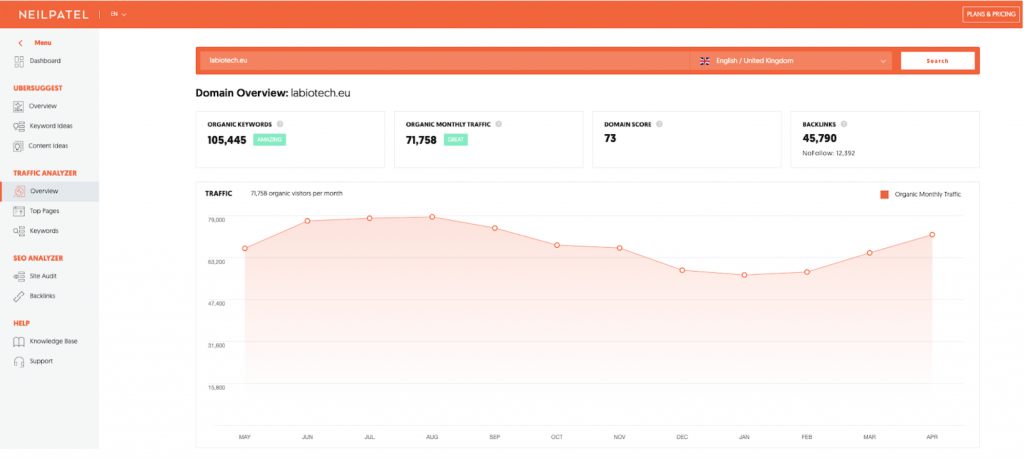
Task: Click the Organic Monthly Traffic legend swatch
Action: point(884,194)
